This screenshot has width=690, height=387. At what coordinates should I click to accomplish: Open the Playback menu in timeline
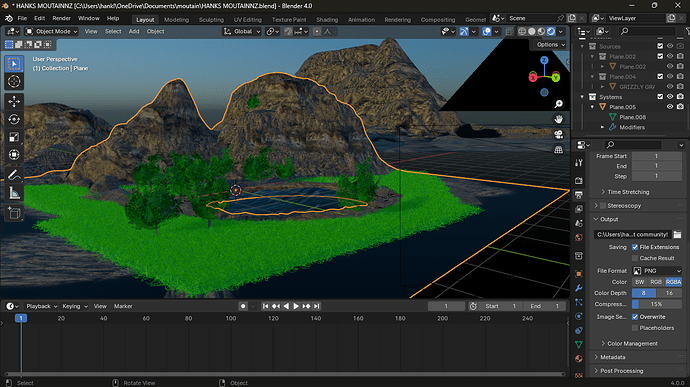(x=41, y=306)
